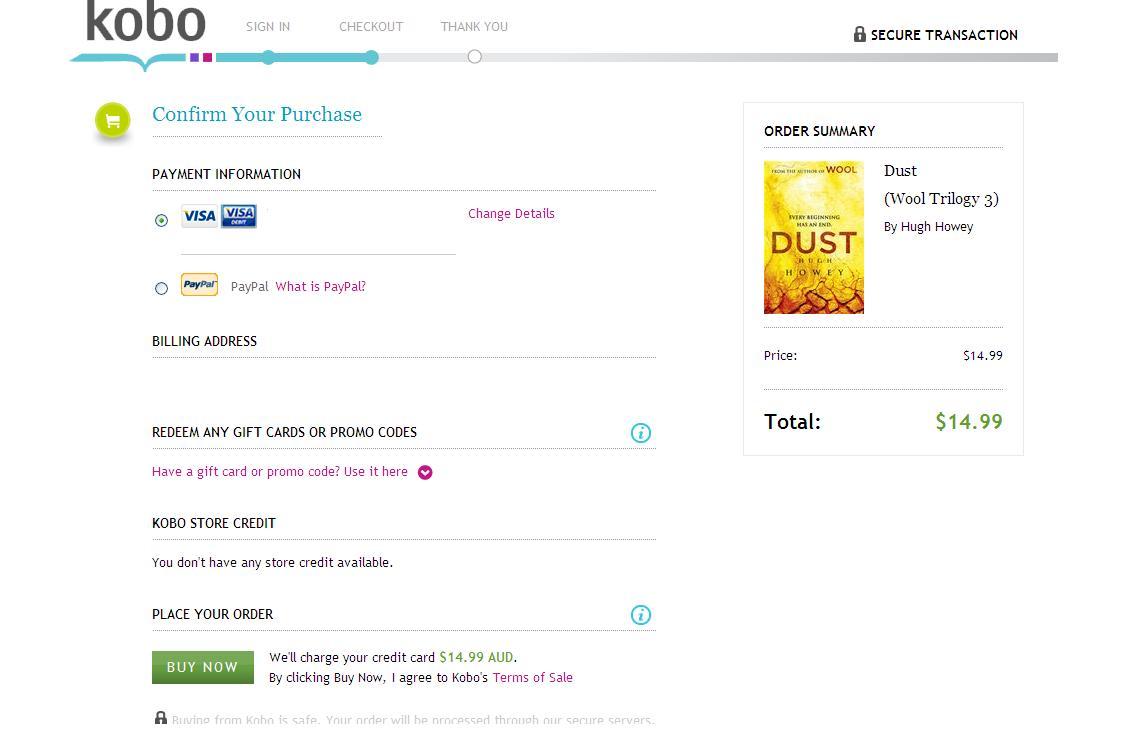Select the Visa credit card radio button
The image size is (1124, 741).
[162, 220]
